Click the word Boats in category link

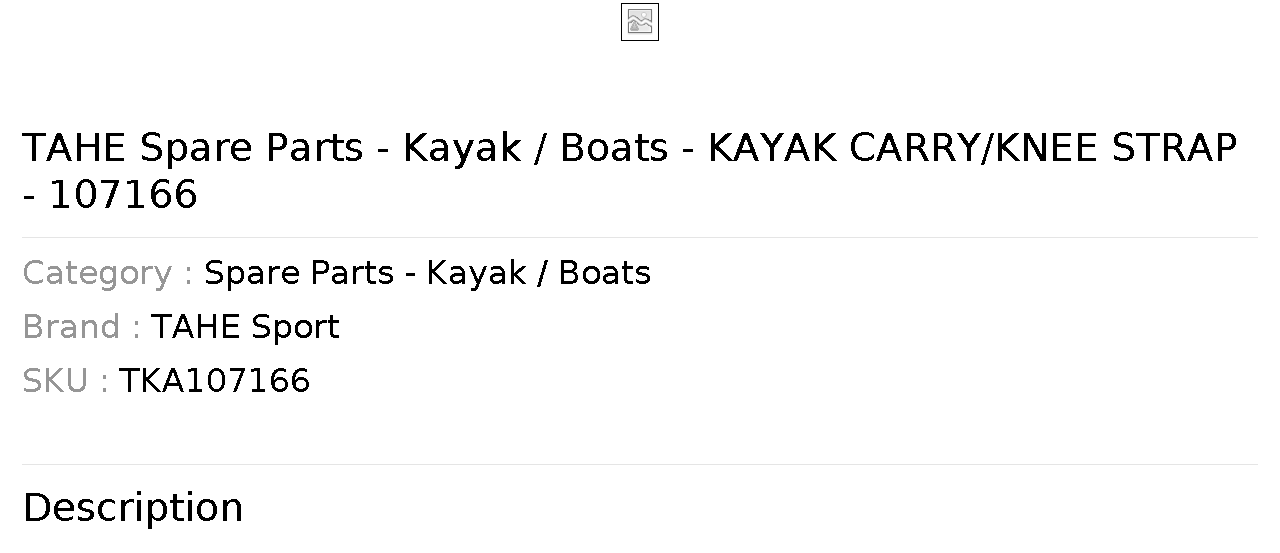tap(605, 273)
